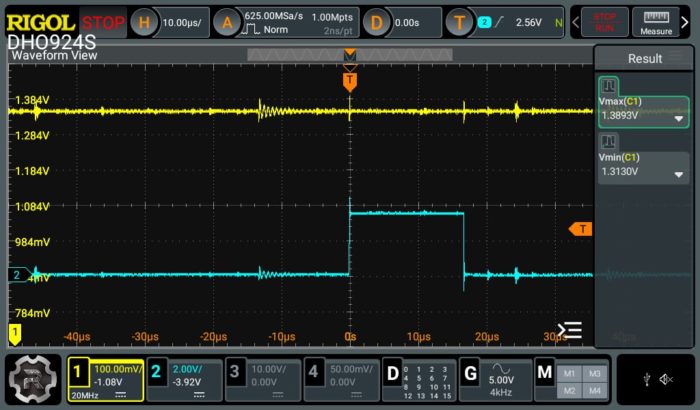Open the Horizontal timebase settings (H)
The width and height of the screenshot is (700, 410).
click(x=144, y=22)
